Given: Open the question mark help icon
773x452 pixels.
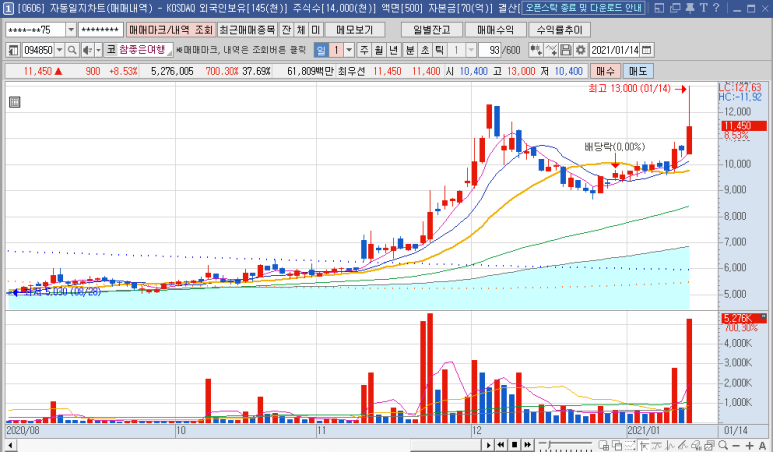Looking at the screenshot, I should (716, 8).
